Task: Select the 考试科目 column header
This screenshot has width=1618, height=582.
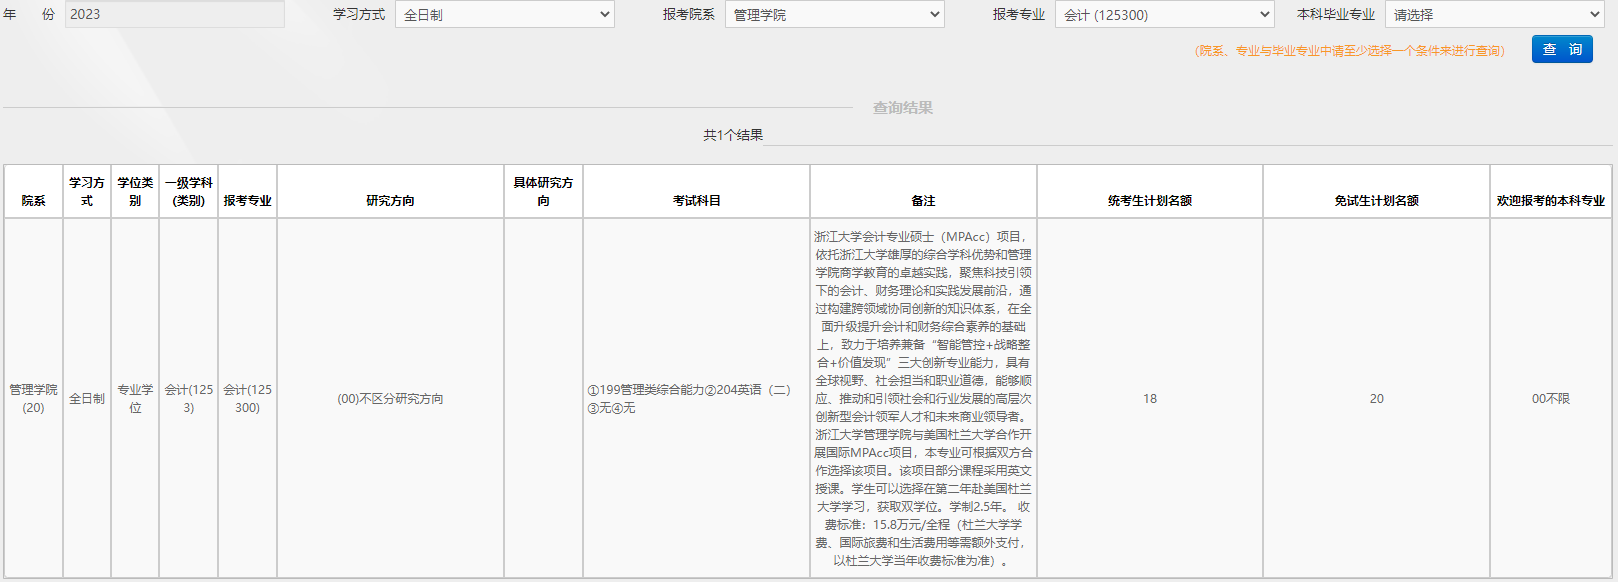Action: pyautogui.click(x=696, y=200)
